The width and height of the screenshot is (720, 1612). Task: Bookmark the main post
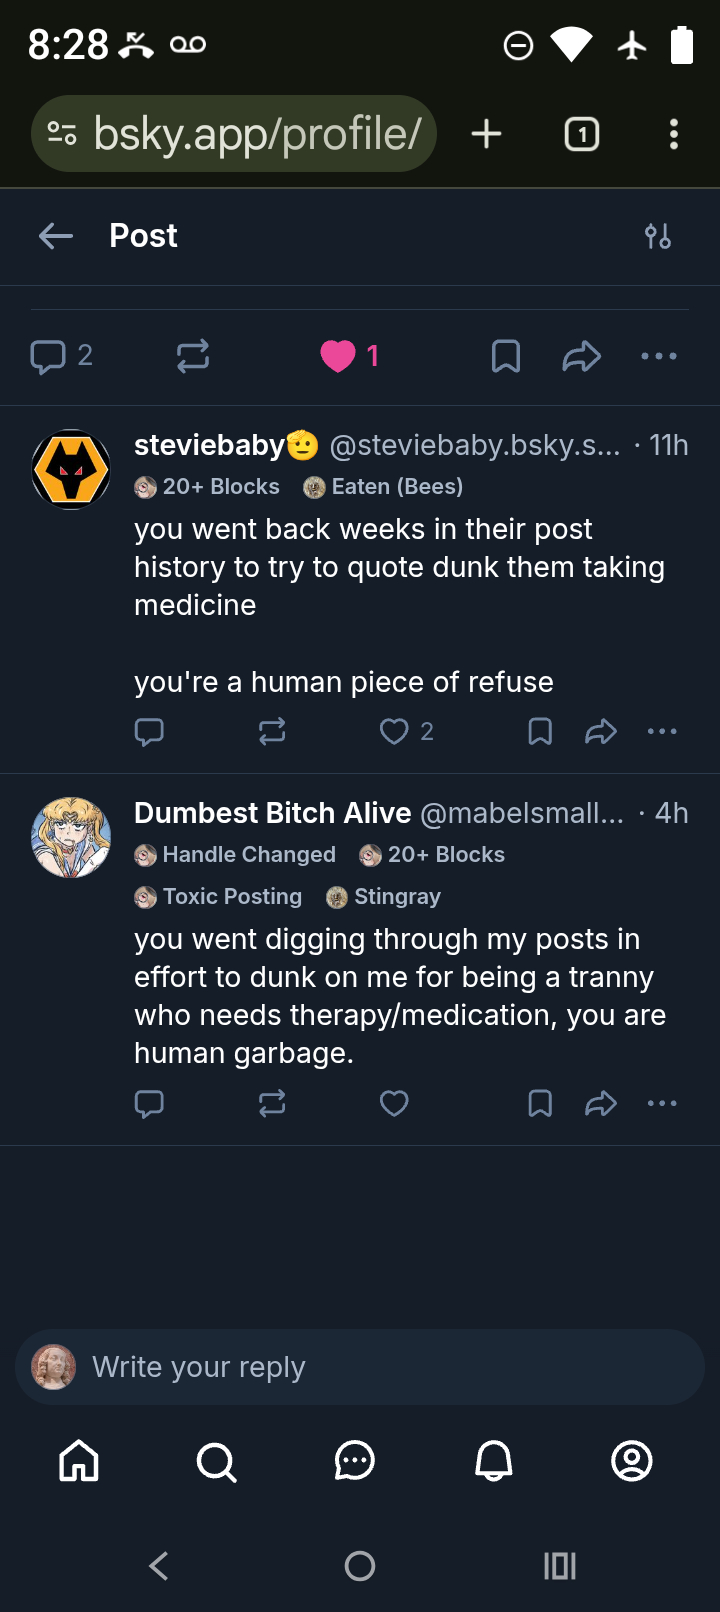pyautogui.click(x=506, y=356)
